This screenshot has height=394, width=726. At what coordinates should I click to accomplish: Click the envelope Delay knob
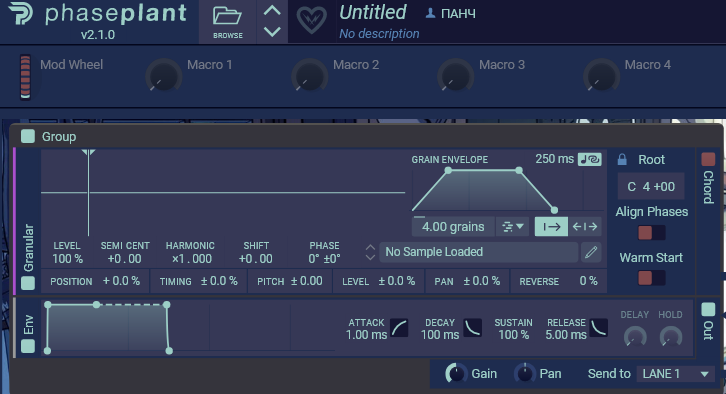click(635, 337)
